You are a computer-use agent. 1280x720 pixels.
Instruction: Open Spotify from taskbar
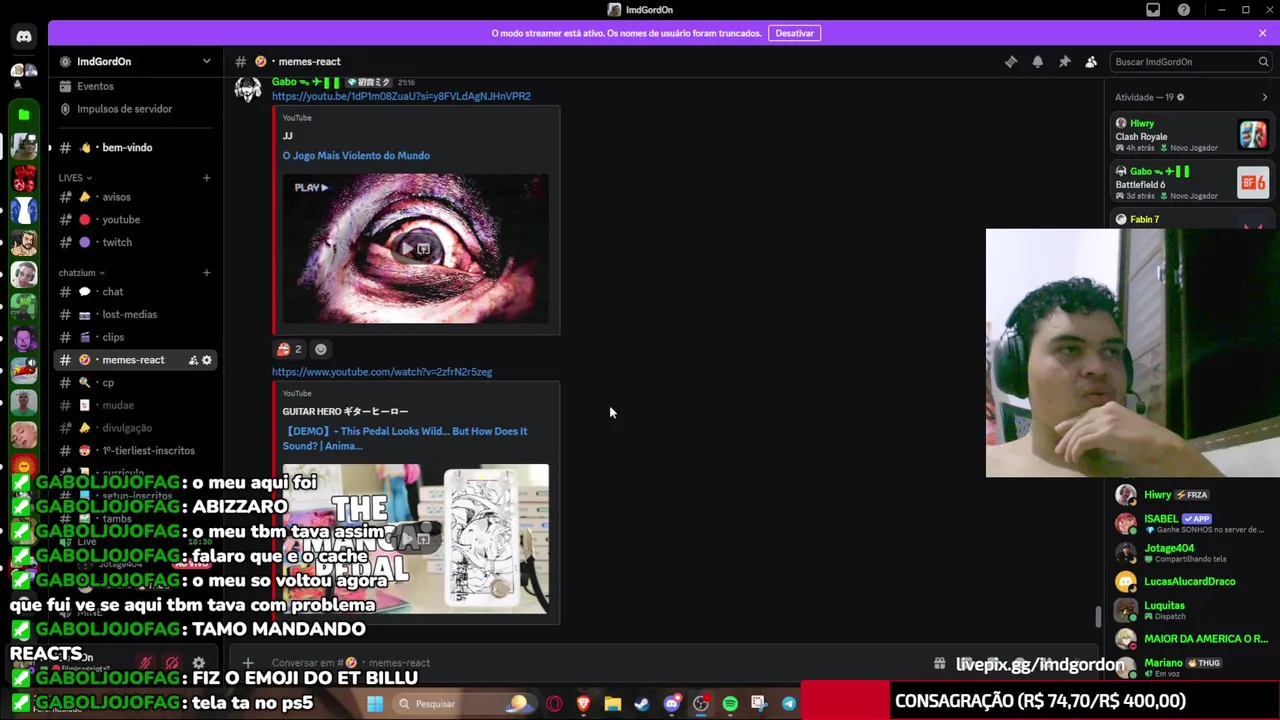[730, 704]
